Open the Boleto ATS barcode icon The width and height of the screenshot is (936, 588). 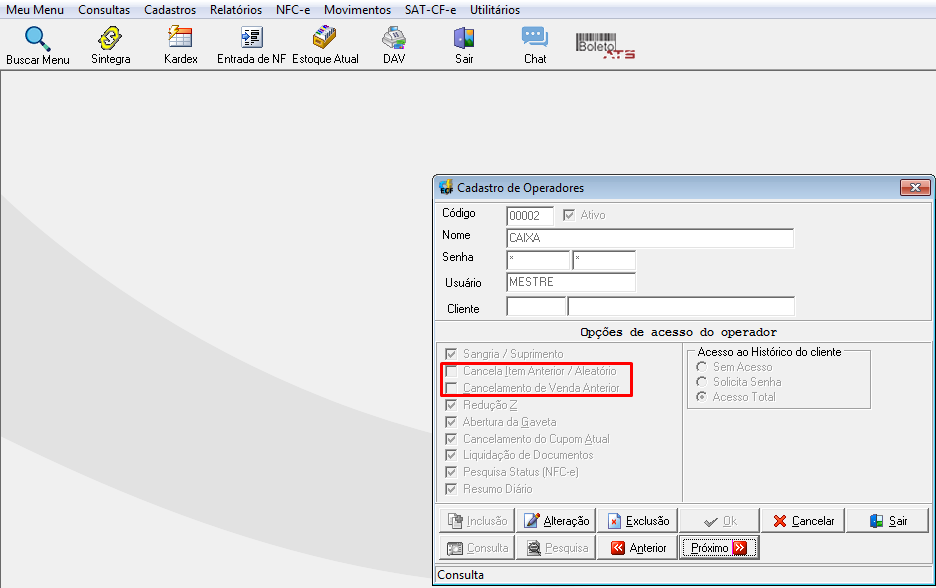click(x=605, y=46)
